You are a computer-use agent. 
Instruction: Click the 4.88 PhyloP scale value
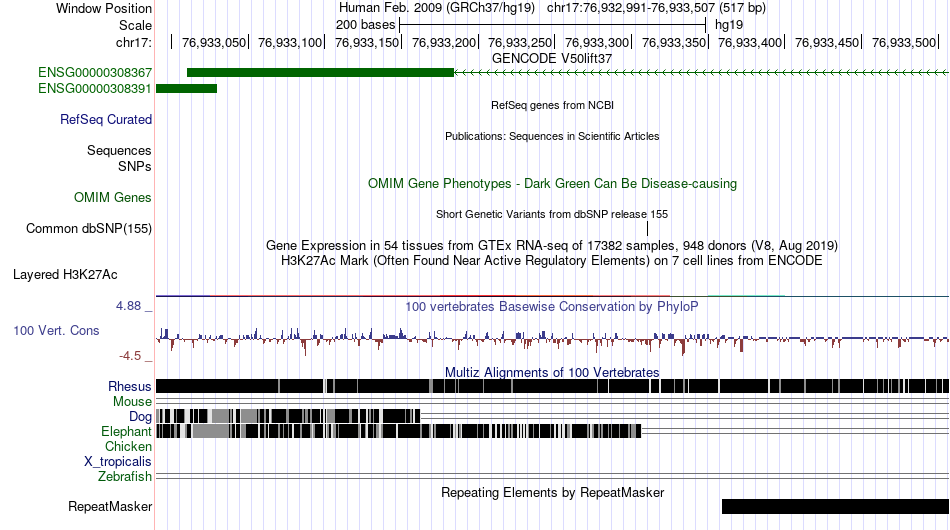(128, 306)
